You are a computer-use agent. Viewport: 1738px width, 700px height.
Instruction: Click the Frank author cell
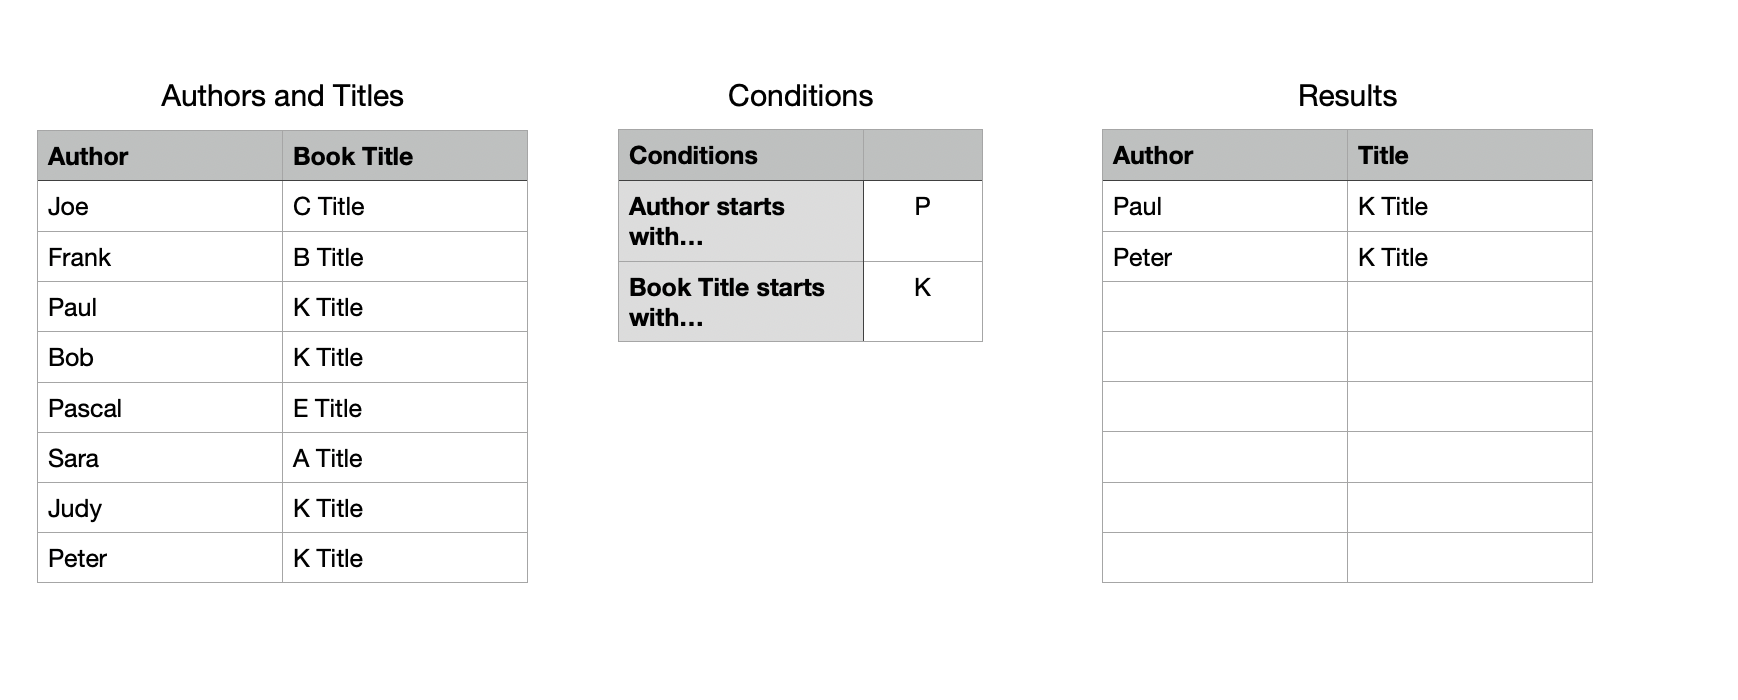[x=160, y=257]
